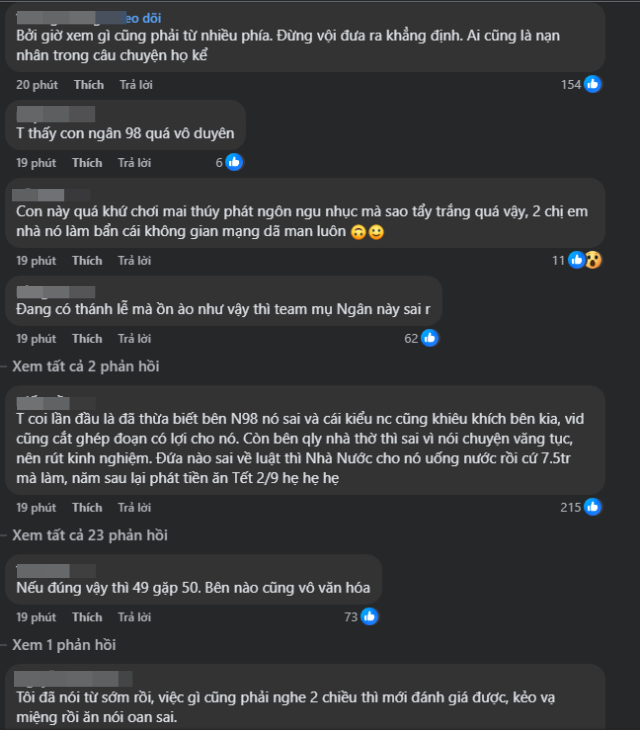Viewport: 640px width, 730px height.
Task: Click the like reaction icon beside 62
Action: (430, 339)
